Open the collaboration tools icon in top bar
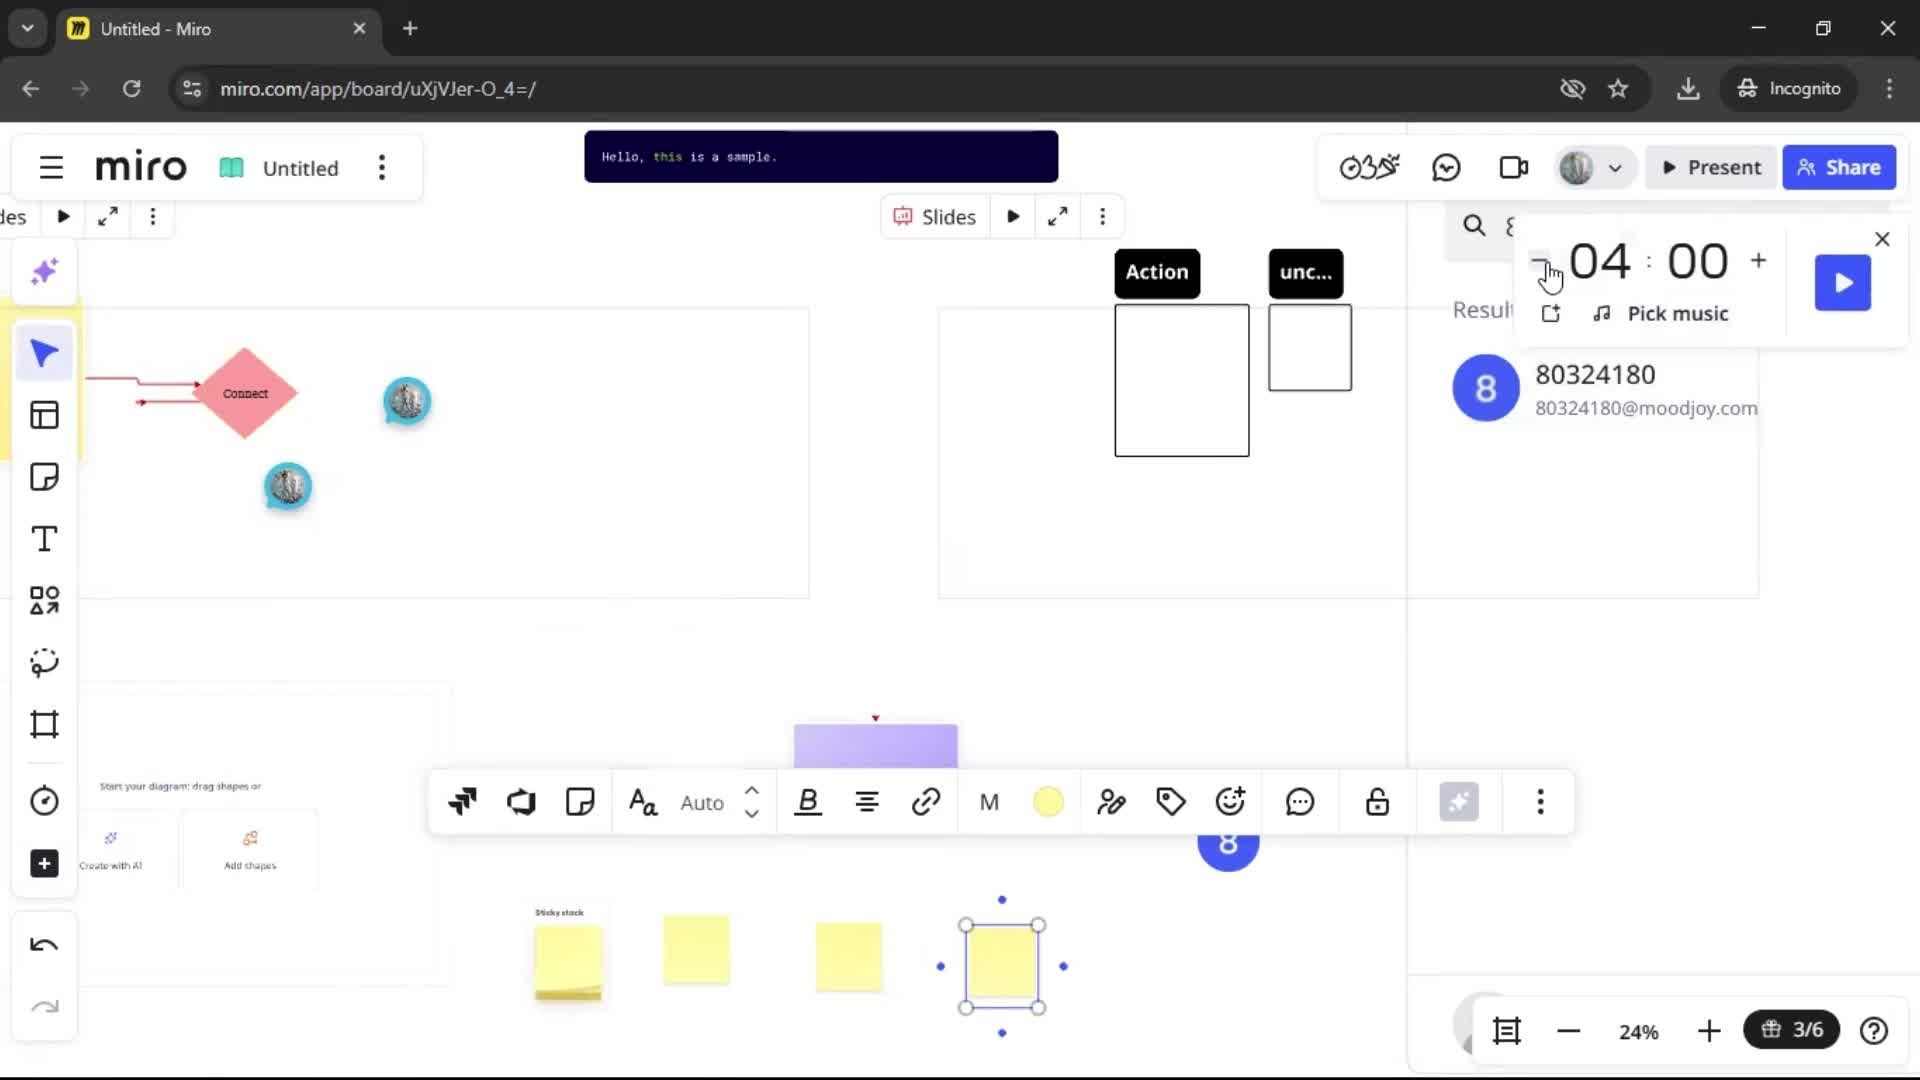This screenshot has width=1920, height=1080. tap(1369, 167)
